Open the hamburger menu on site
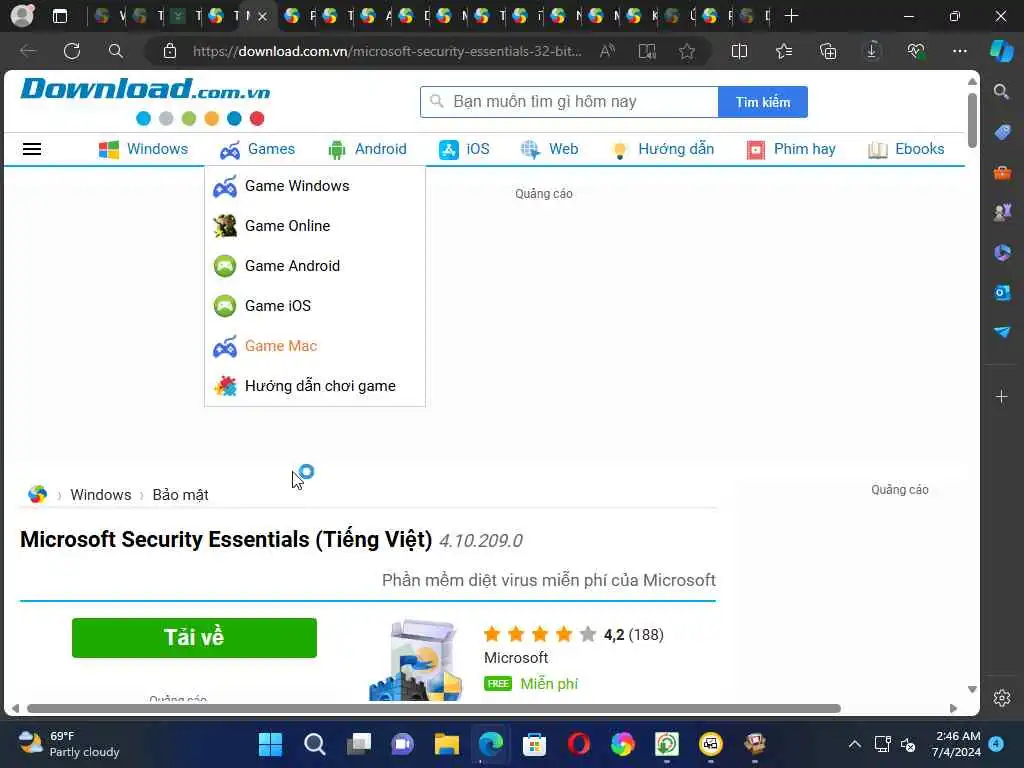The width and height of the screenshot is (1024, 768). [32, 150]
